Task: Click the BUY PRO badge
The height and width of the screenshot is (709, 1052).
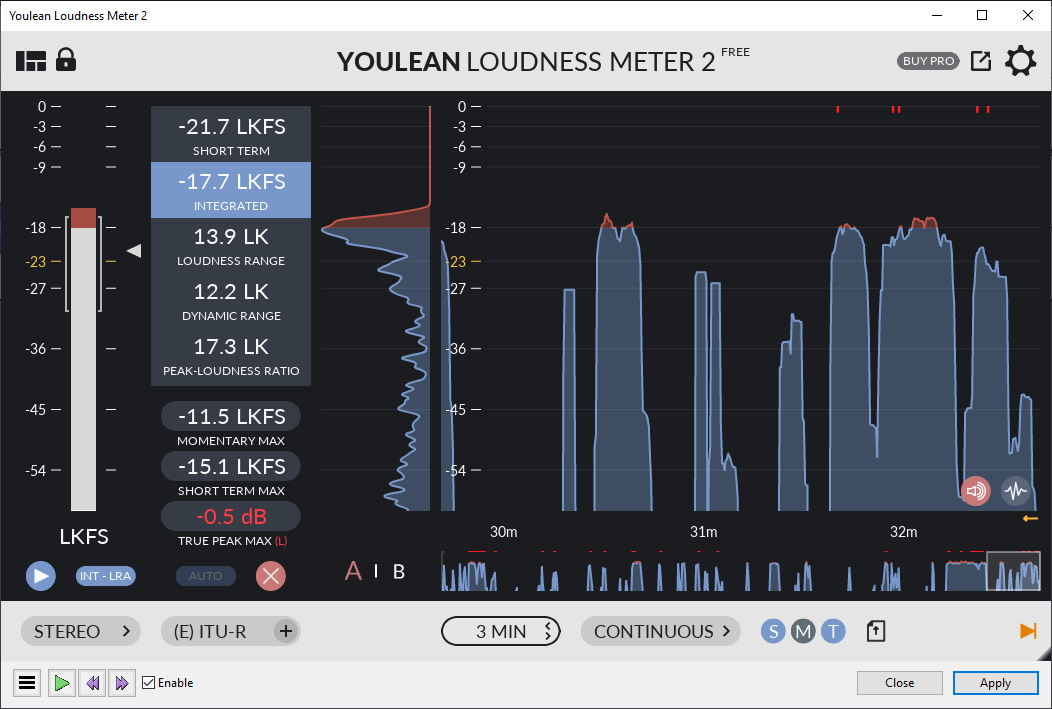Action: pos(929,61)
